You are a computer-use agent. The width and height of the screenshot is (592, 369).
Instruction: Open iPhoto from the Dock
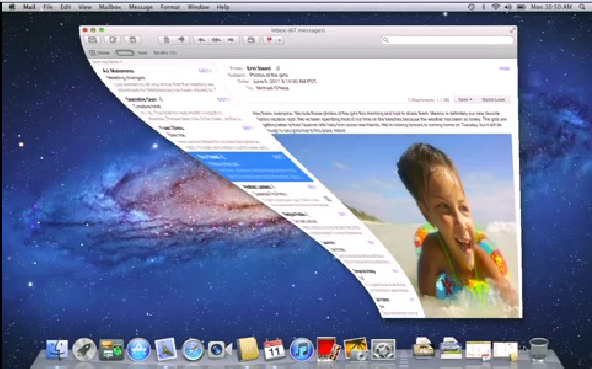[356, 349]
